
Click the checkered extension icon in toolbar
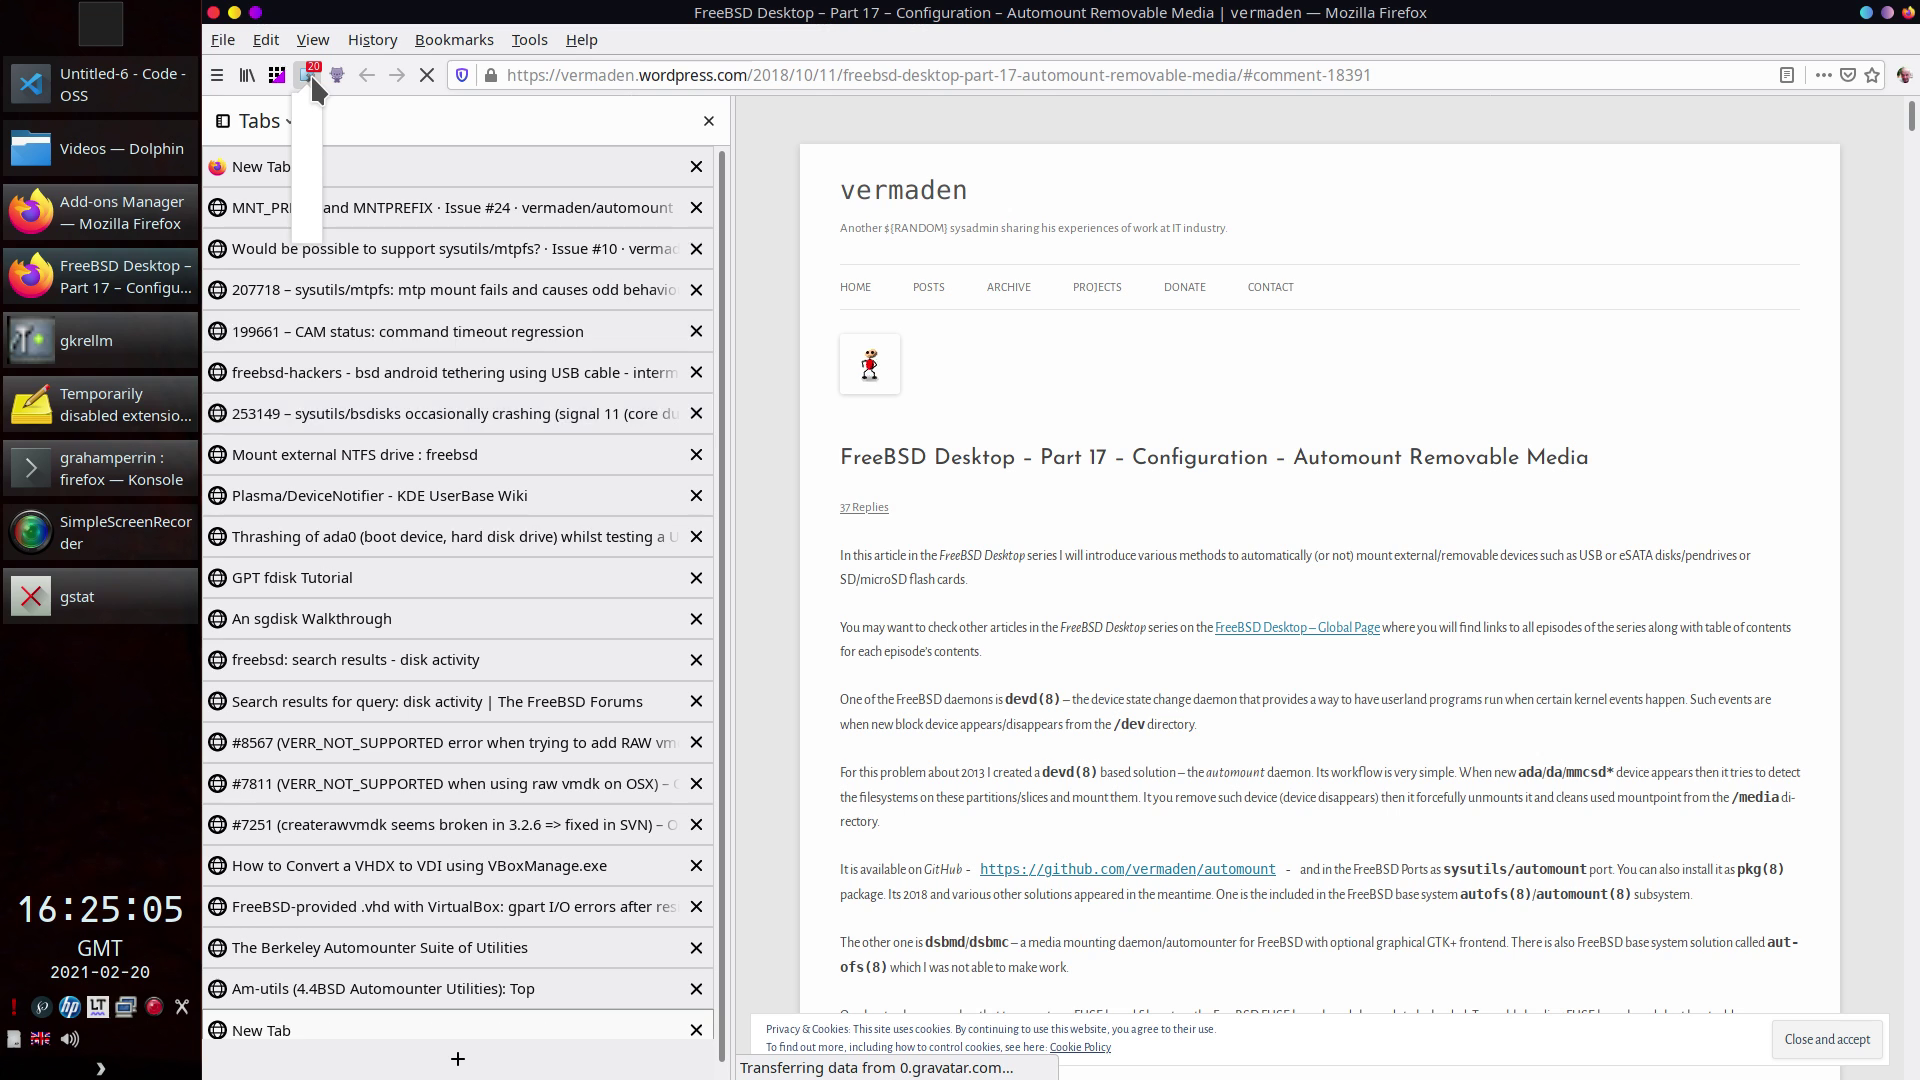277,75
